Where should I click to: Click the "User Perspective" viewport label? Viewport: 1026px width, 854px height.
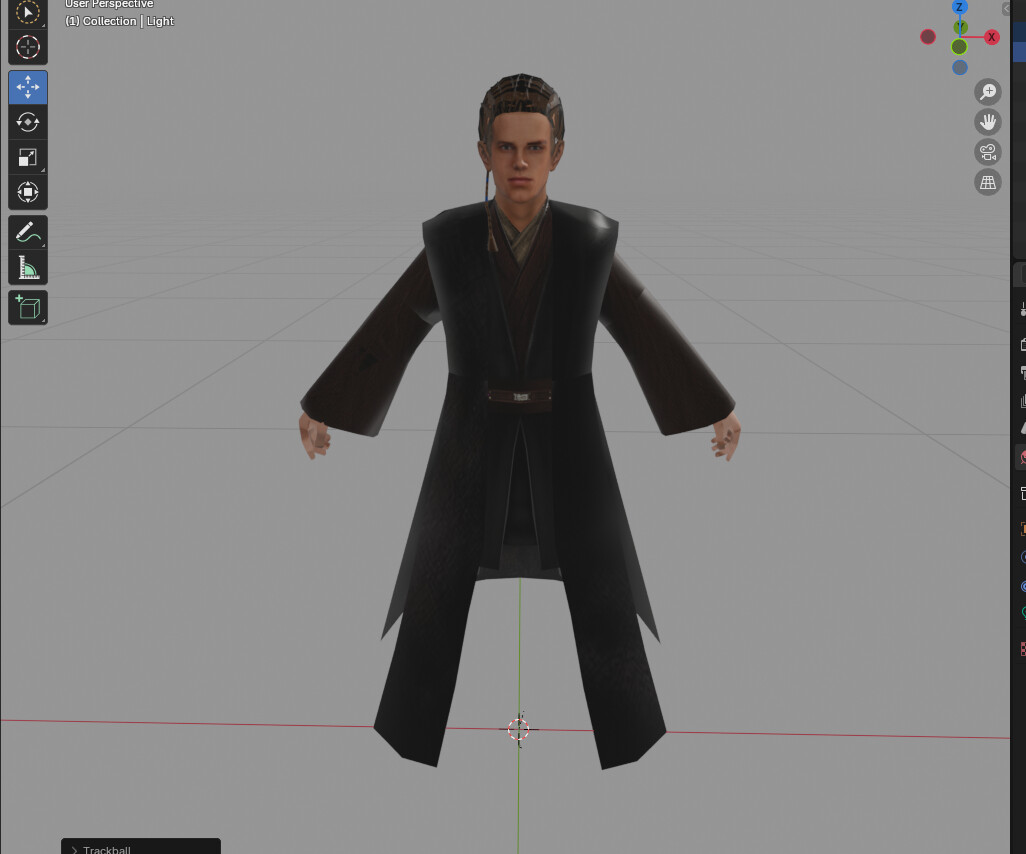(109, 5)
